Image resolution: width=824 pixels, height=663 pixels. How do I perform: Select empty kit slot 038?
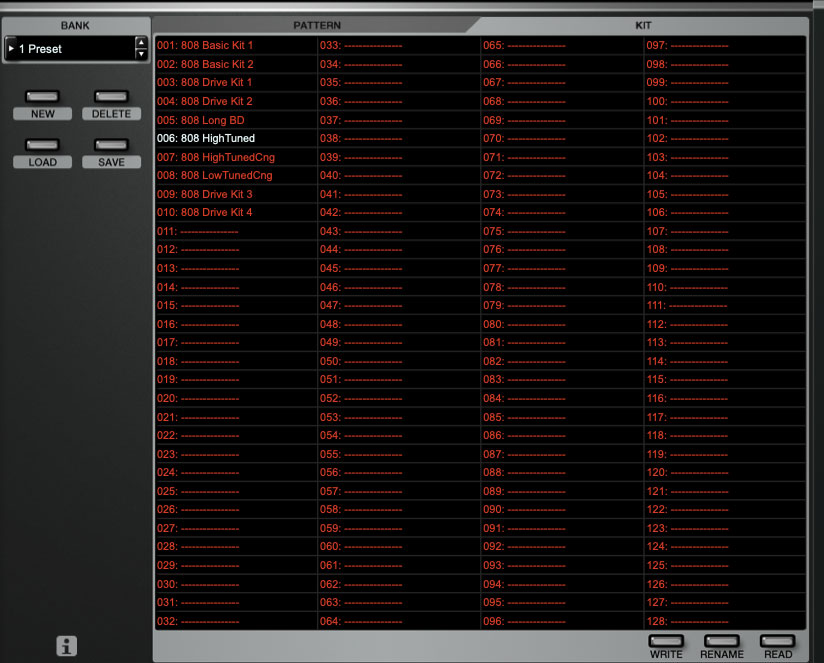tap(399, 138)
